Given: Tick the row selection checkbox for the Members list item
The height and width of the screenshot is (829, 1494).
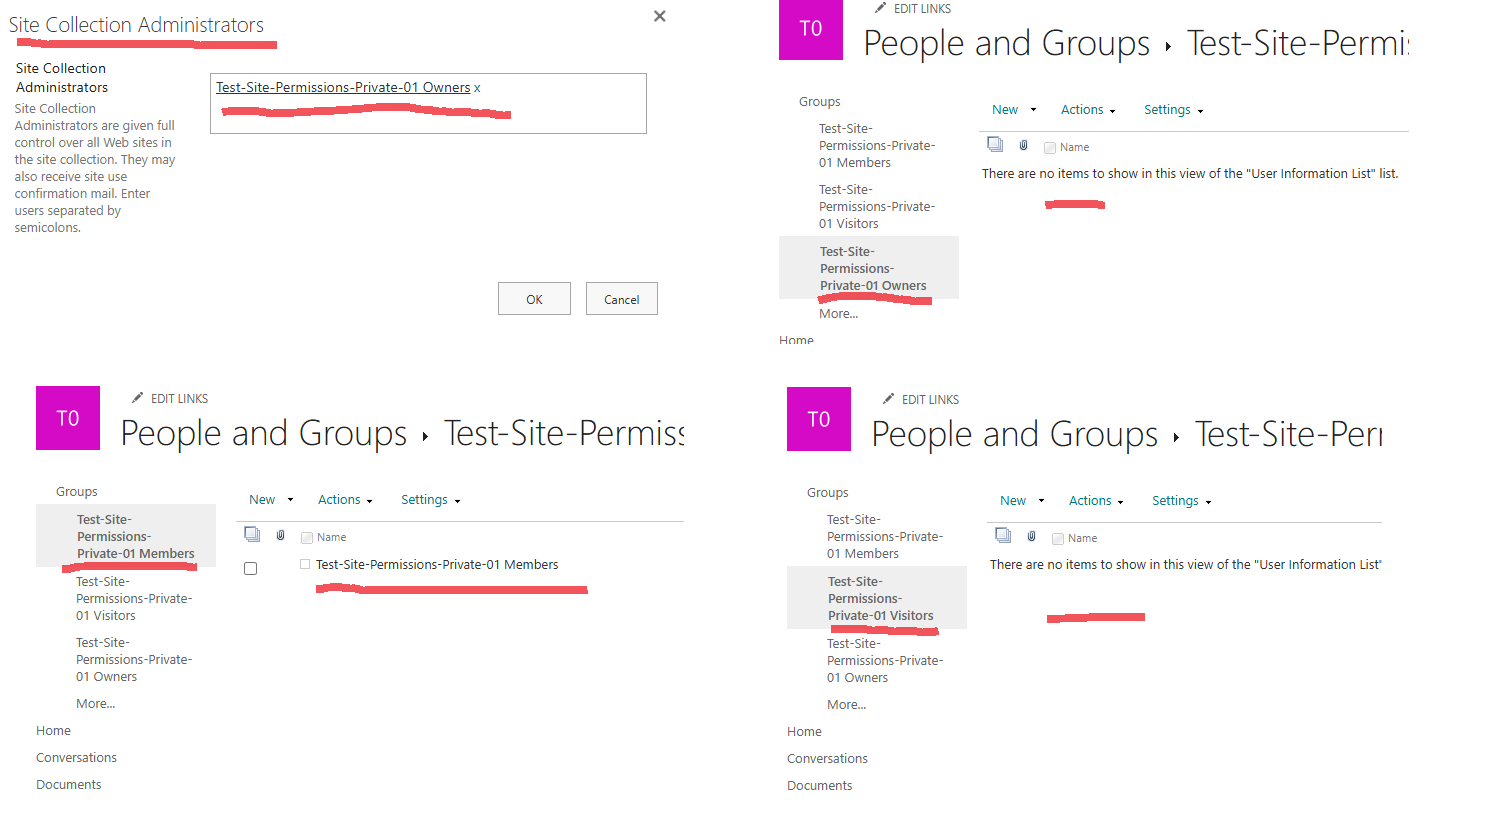Looking at the screenshot, I should [251, 568].
